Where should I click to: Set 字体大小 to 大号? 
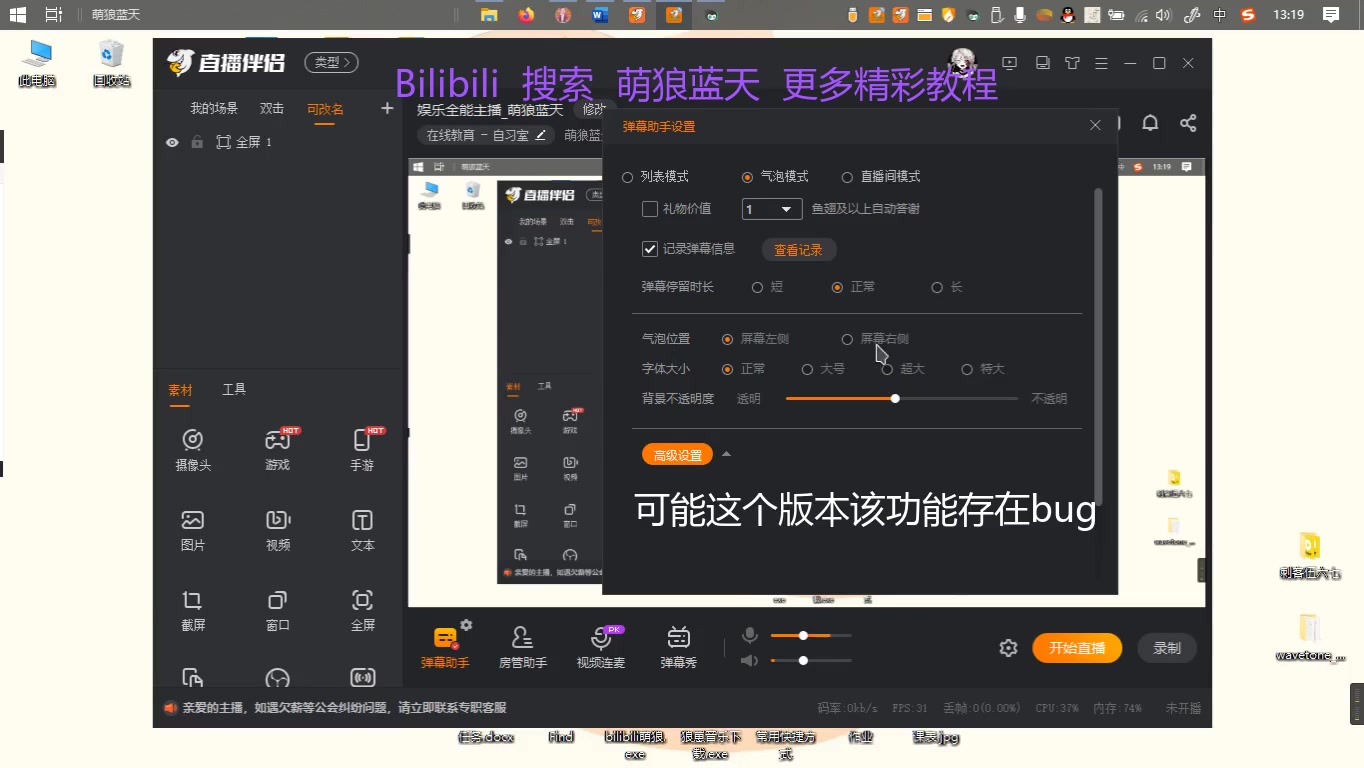click(807, 369)
